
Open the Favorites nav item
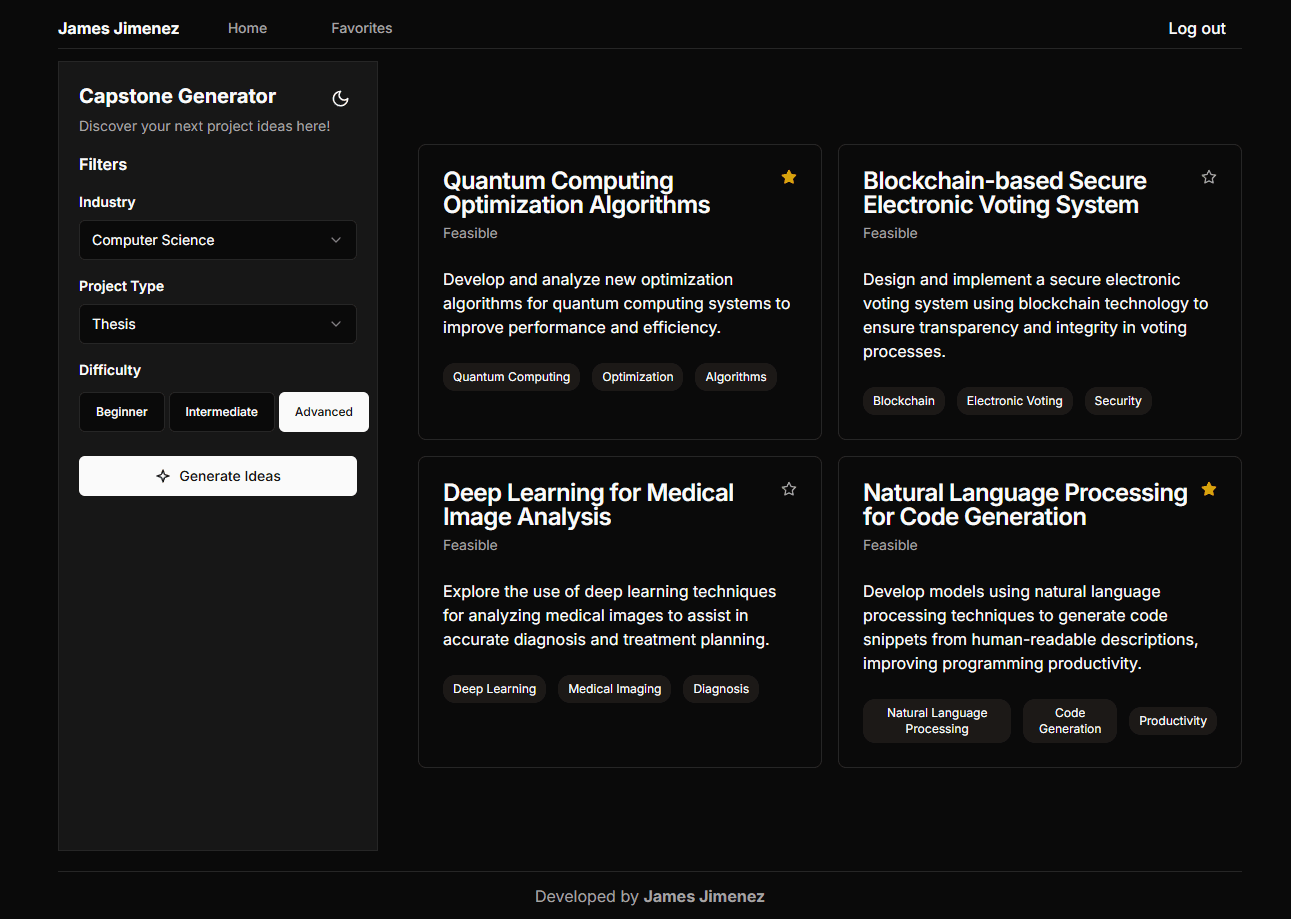tap(362, 28)
